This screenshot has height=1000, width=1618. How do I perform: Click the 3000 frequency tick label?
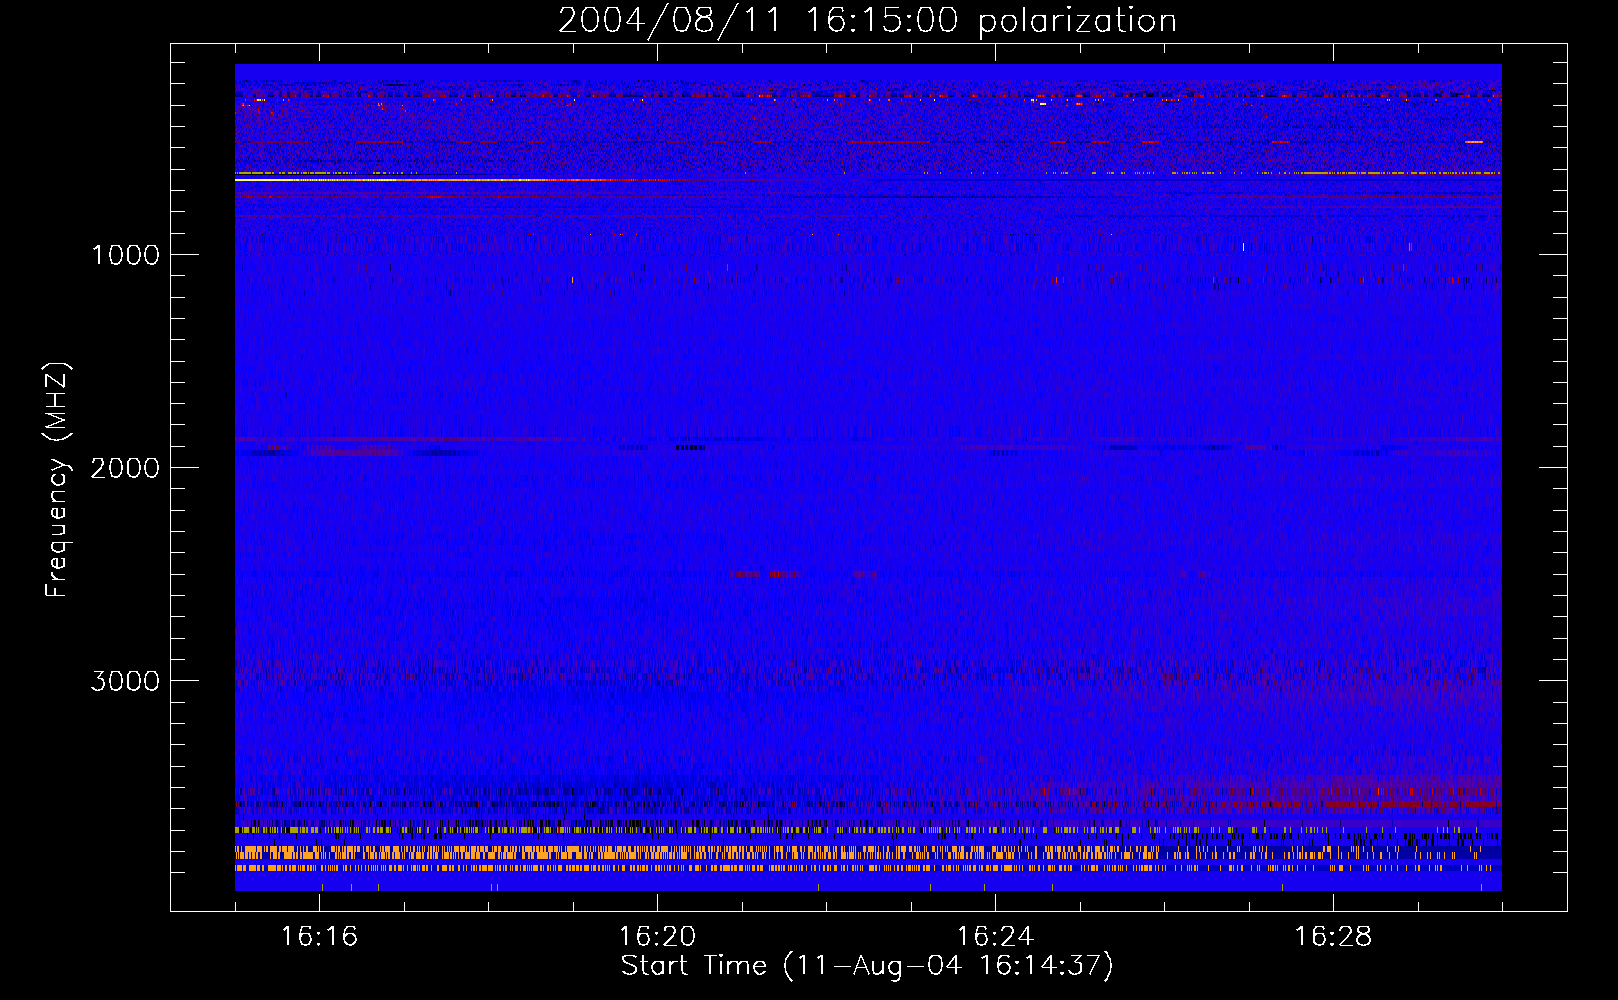point(125,681)
